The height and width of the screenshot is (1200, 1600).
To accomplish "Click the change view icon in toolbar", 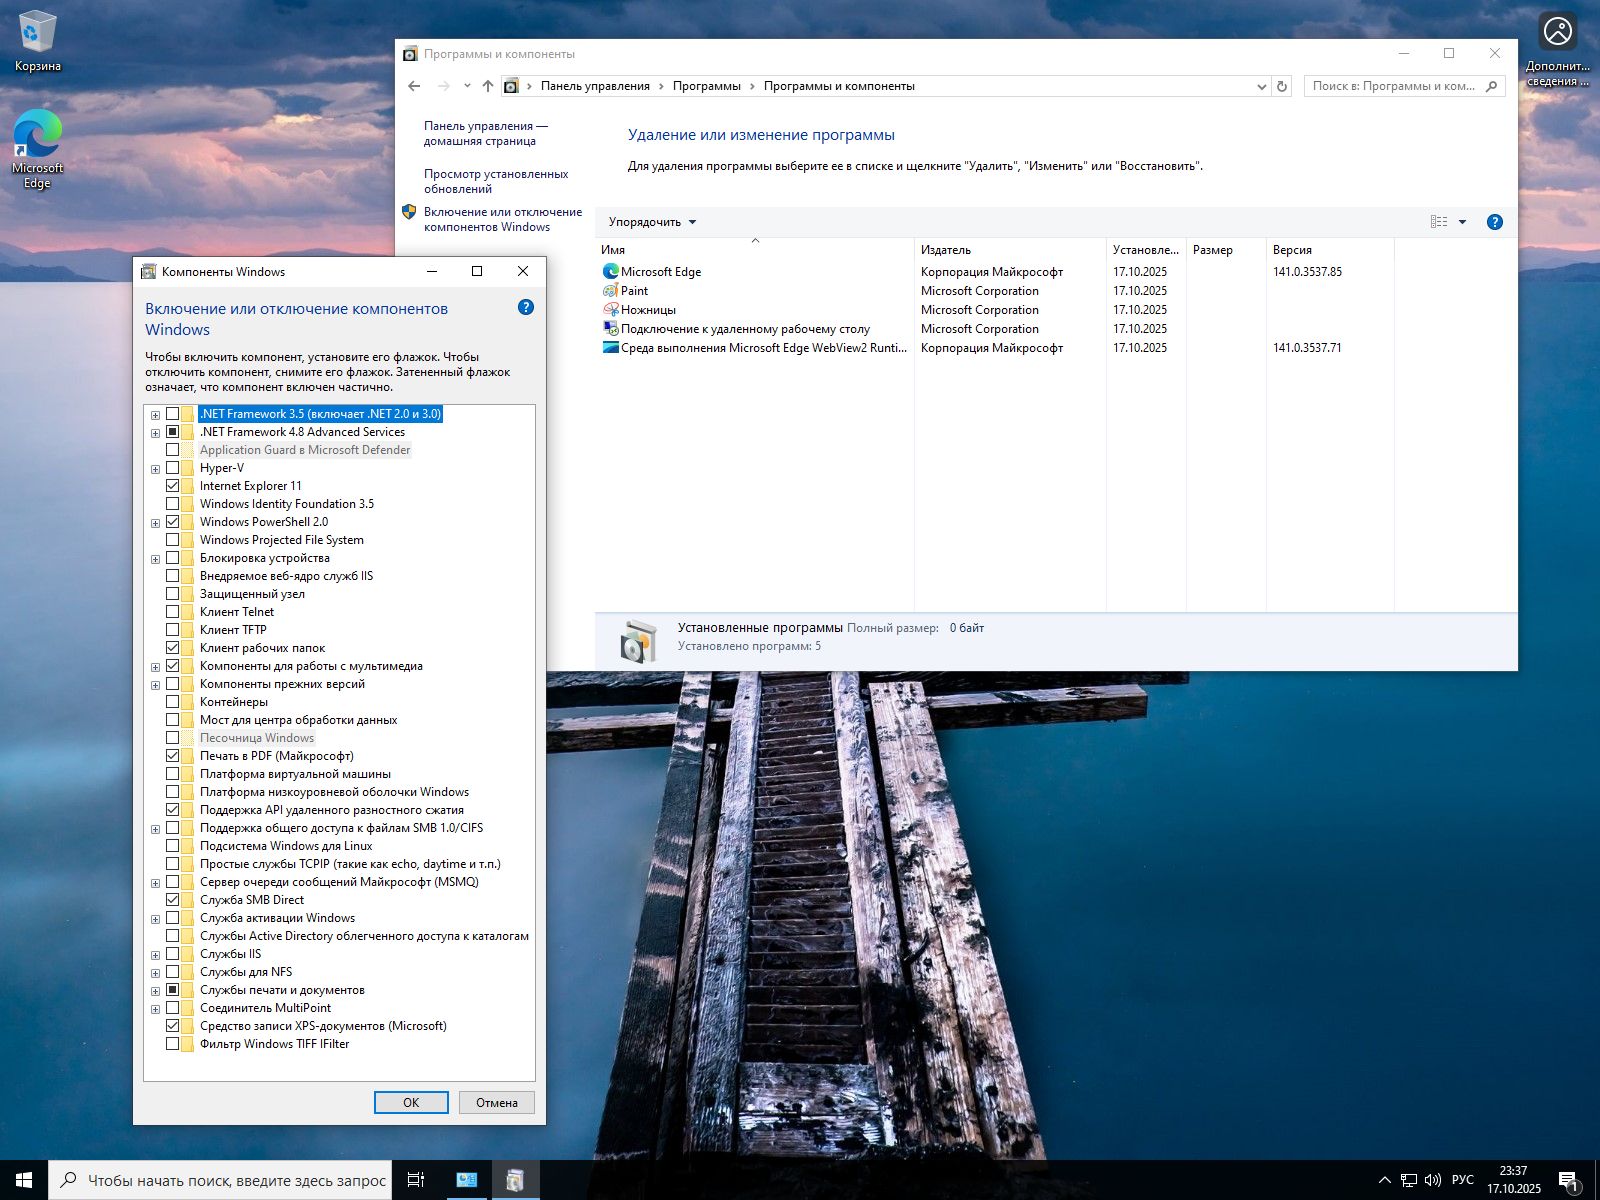I will pyautogui.click(x=1439, y=222).
